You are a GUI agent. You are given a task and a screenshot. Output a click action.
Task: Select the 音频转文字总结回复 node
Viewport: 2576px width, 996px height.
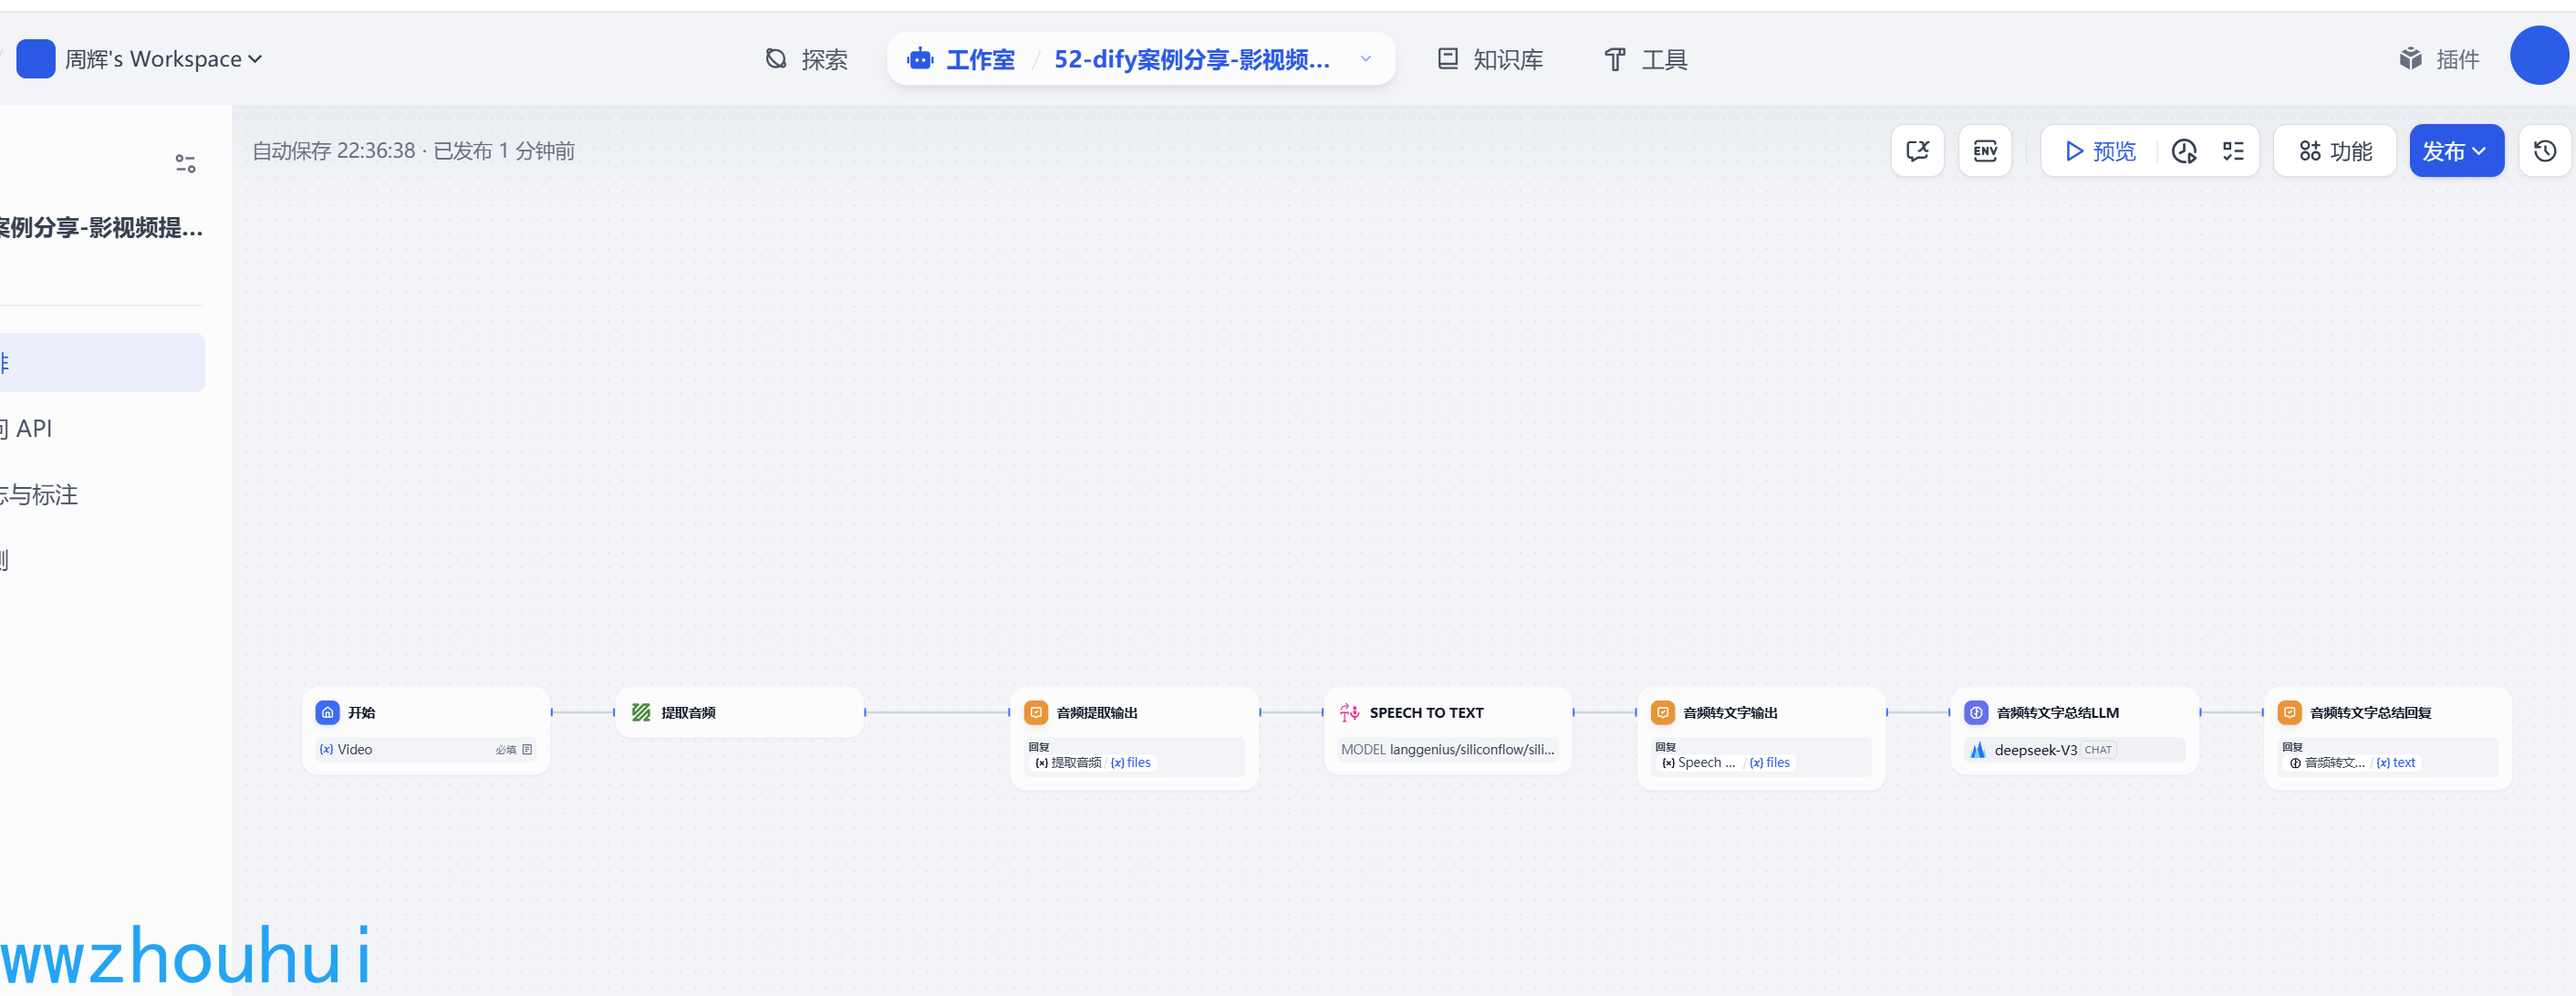(x=2388, y=738)
